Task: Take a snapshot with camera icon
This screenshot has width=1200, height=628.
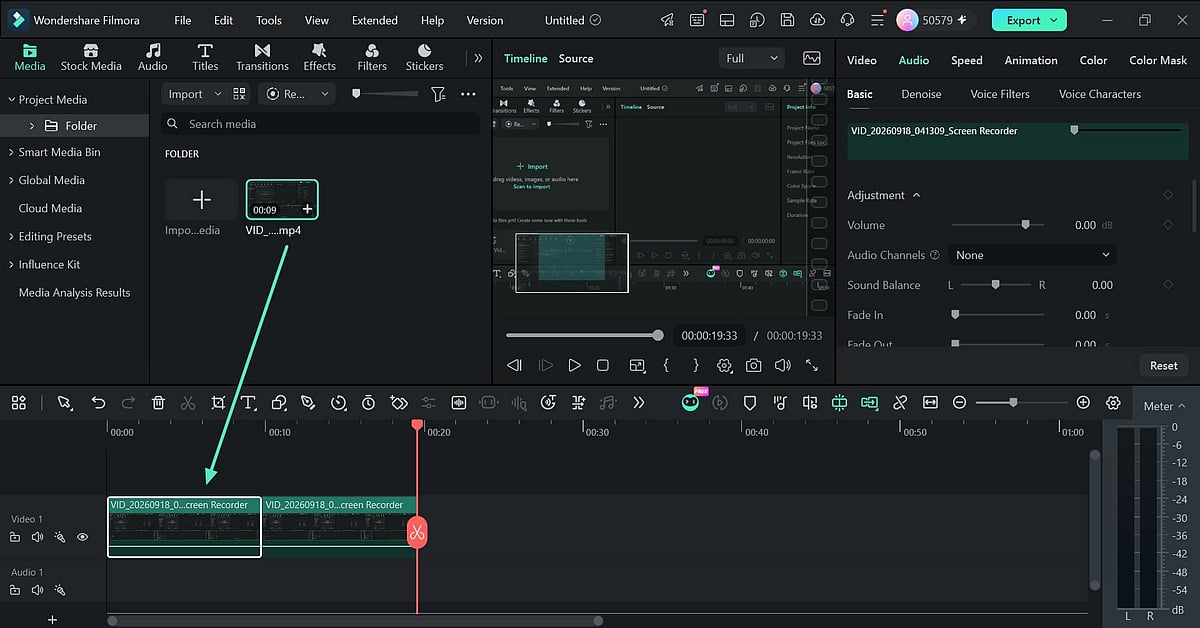Action: pyautogui.click(x=754, y=366)
